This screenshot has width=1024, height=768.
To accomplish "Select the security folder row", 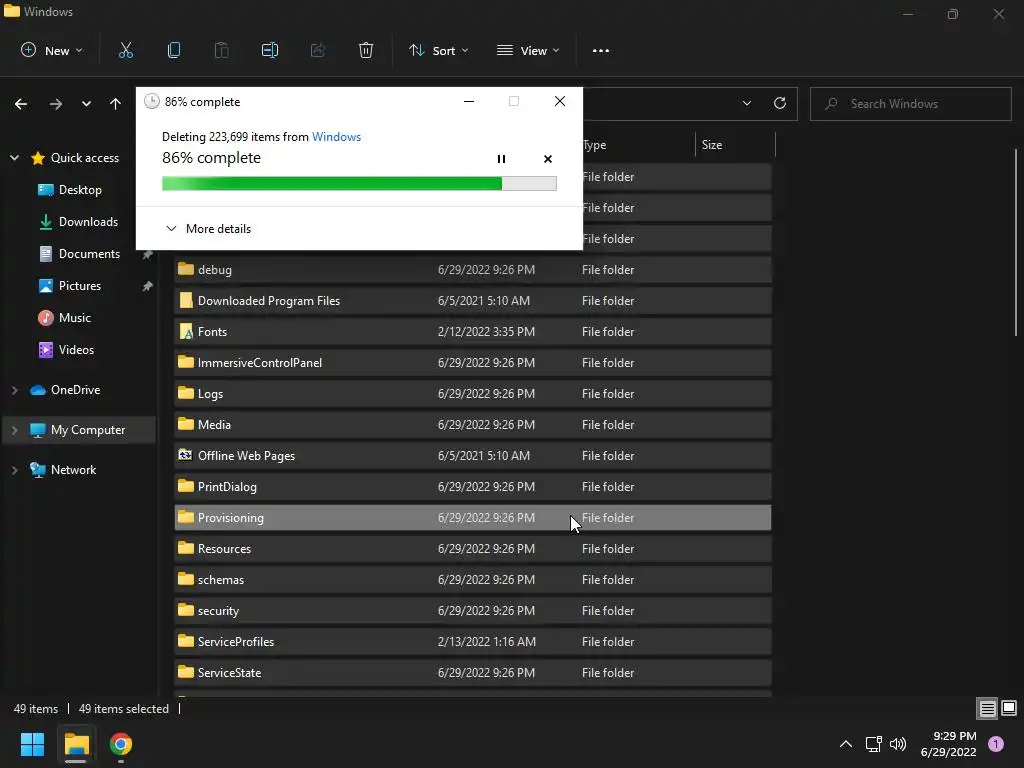I will (x=472, y=611).
